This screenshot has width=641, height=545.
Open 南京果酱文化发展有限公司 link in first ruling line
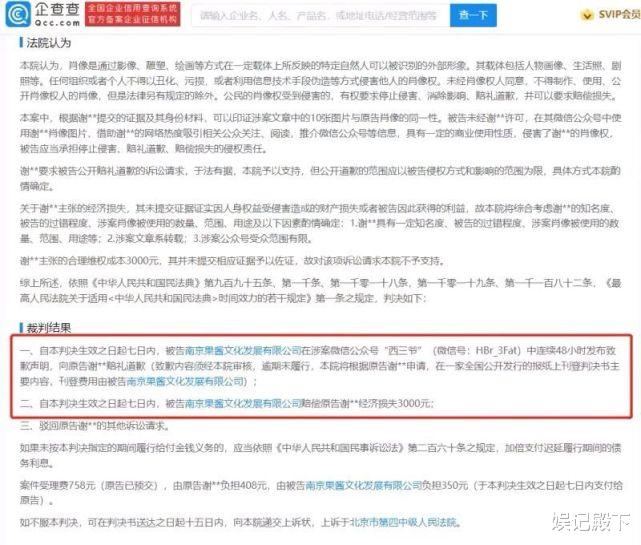point(243,351)
